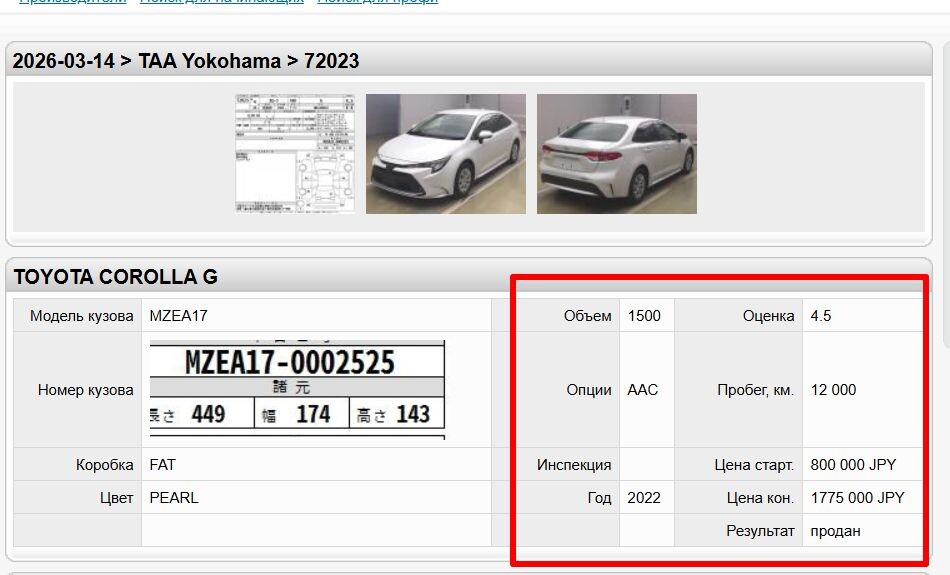The image size is (950, 575).
Task: Select the '1775 000 JPY' final price
Action: point(857,497)
